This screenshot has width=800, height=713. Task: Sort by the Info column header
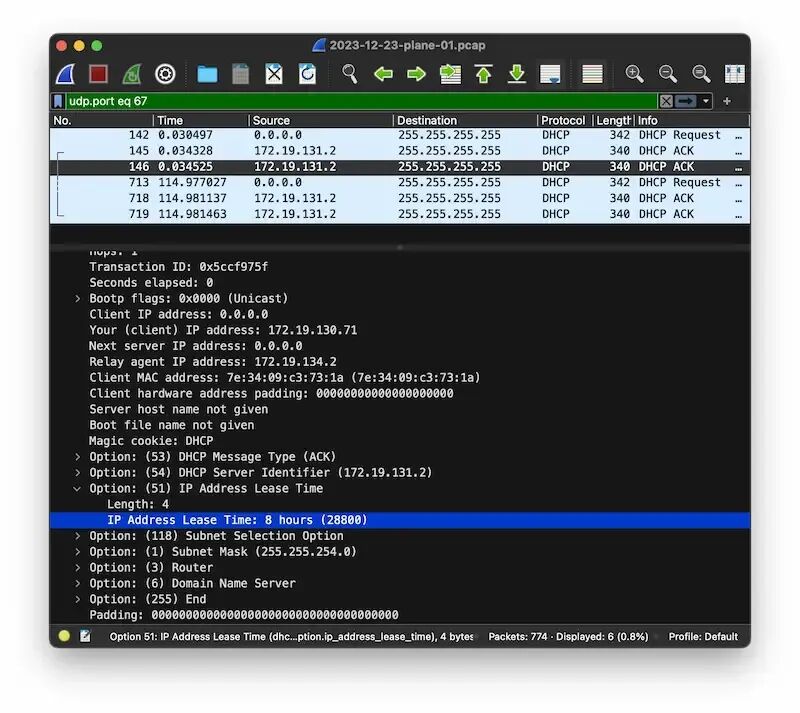coord(692,120)
